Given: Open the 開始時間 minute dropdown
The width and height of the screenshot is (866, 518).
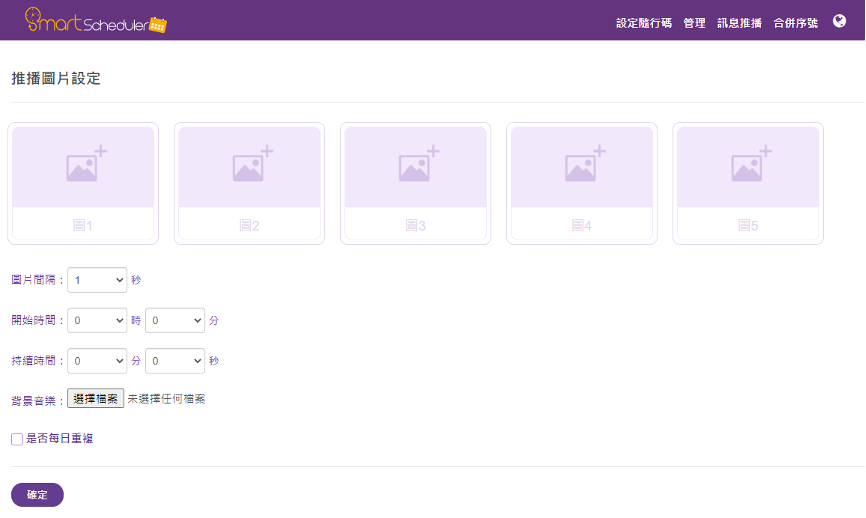Looking at the screenshot, I should coord(175,320).
